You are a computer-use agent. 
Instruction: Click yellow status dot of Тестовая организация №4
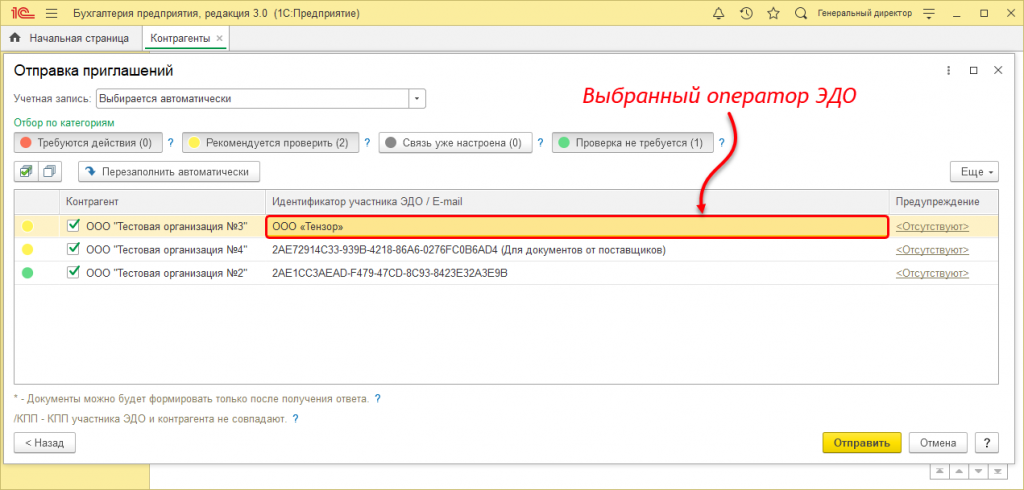pos(27,250)
